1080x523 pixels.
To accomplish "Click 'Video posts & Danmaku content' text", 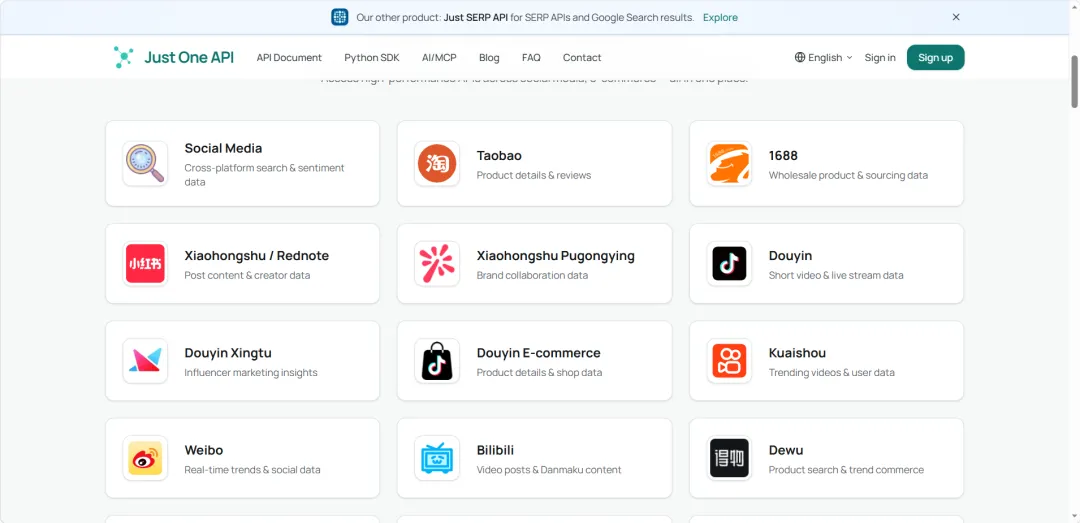I will pyautogui.click(x=549, y=469).
